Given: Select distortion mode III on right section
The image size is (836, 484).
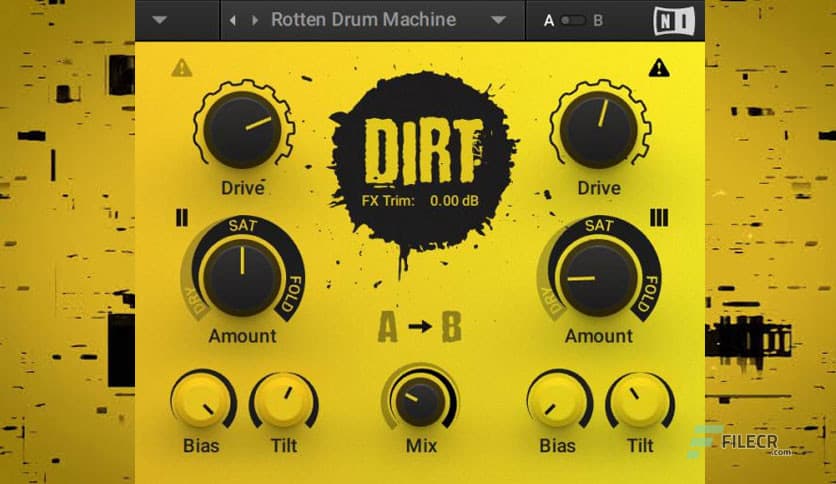Looking at the screenshot, I should point(659,217).
